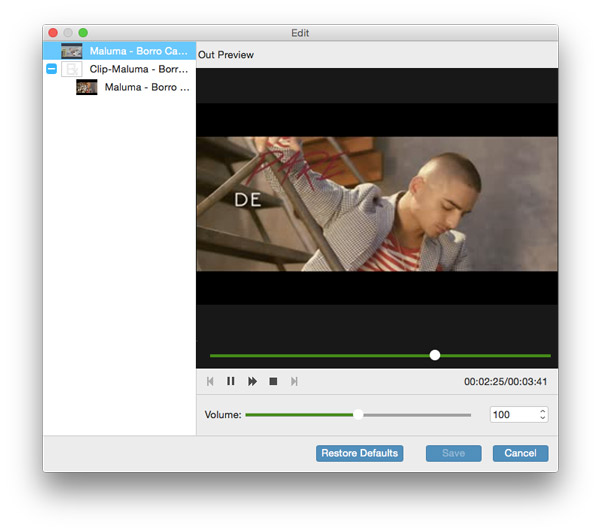Click the skip to start playback icon

pos(210,381)
